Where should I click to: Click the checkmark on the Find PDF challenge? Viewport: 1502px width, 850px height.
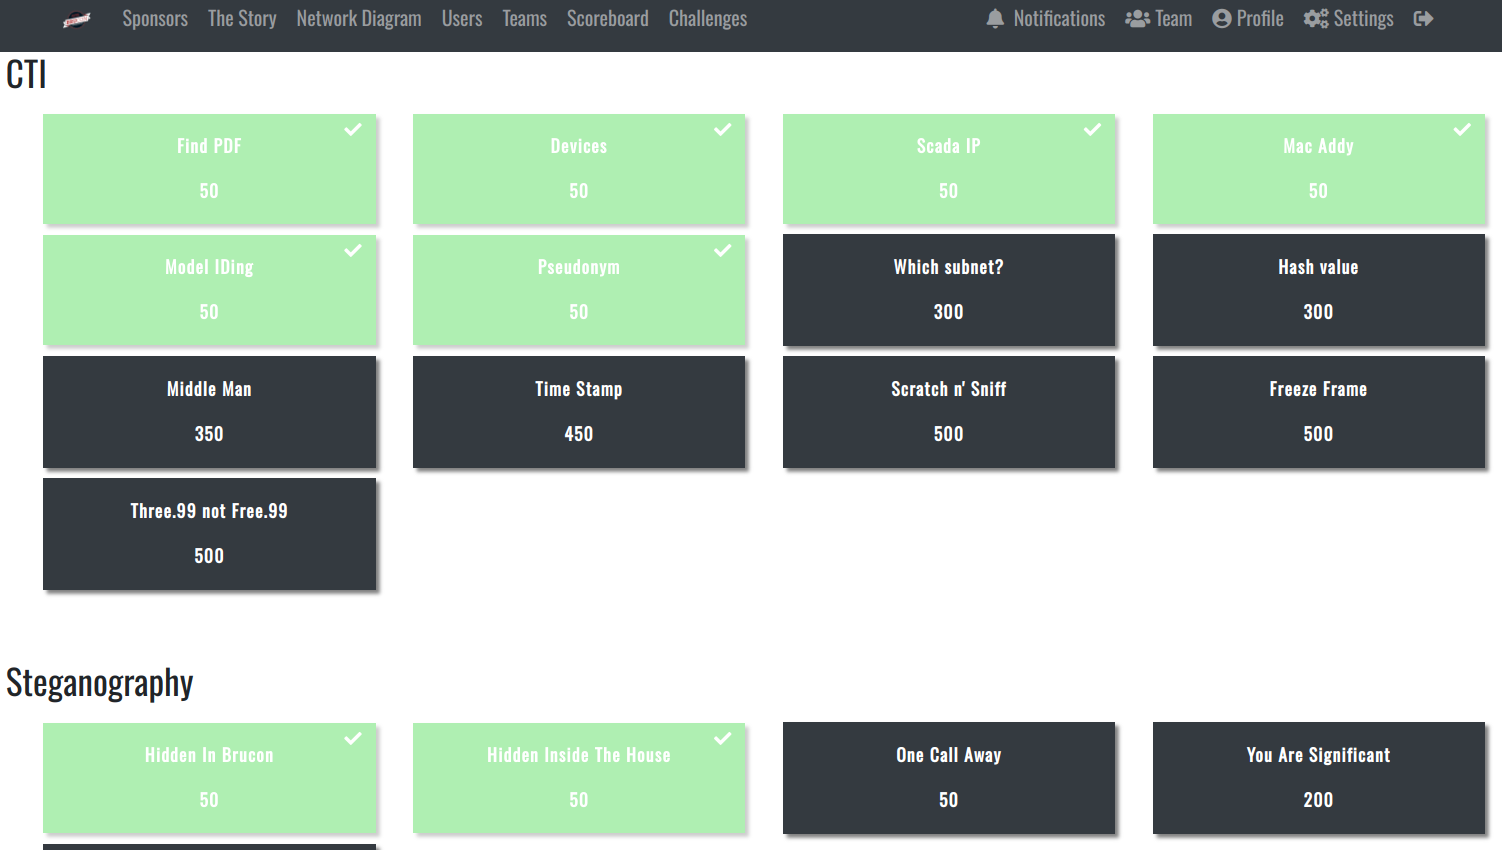pyautogui.click(x=352, y=129)
